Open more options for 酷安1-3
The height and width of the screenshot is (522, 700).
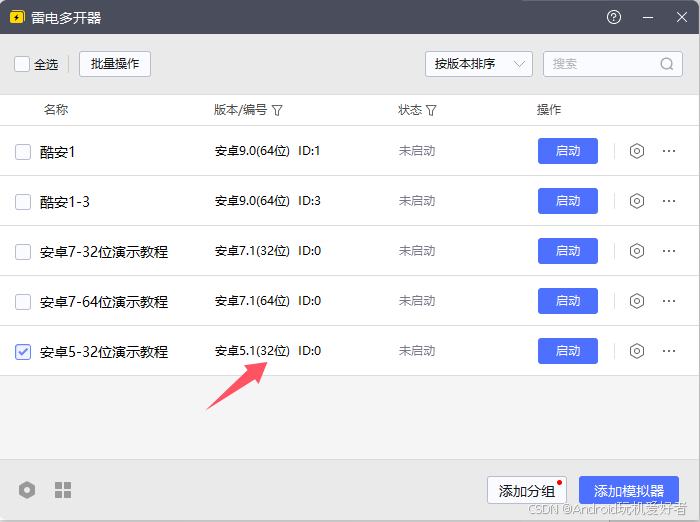(x=669, y=201)
